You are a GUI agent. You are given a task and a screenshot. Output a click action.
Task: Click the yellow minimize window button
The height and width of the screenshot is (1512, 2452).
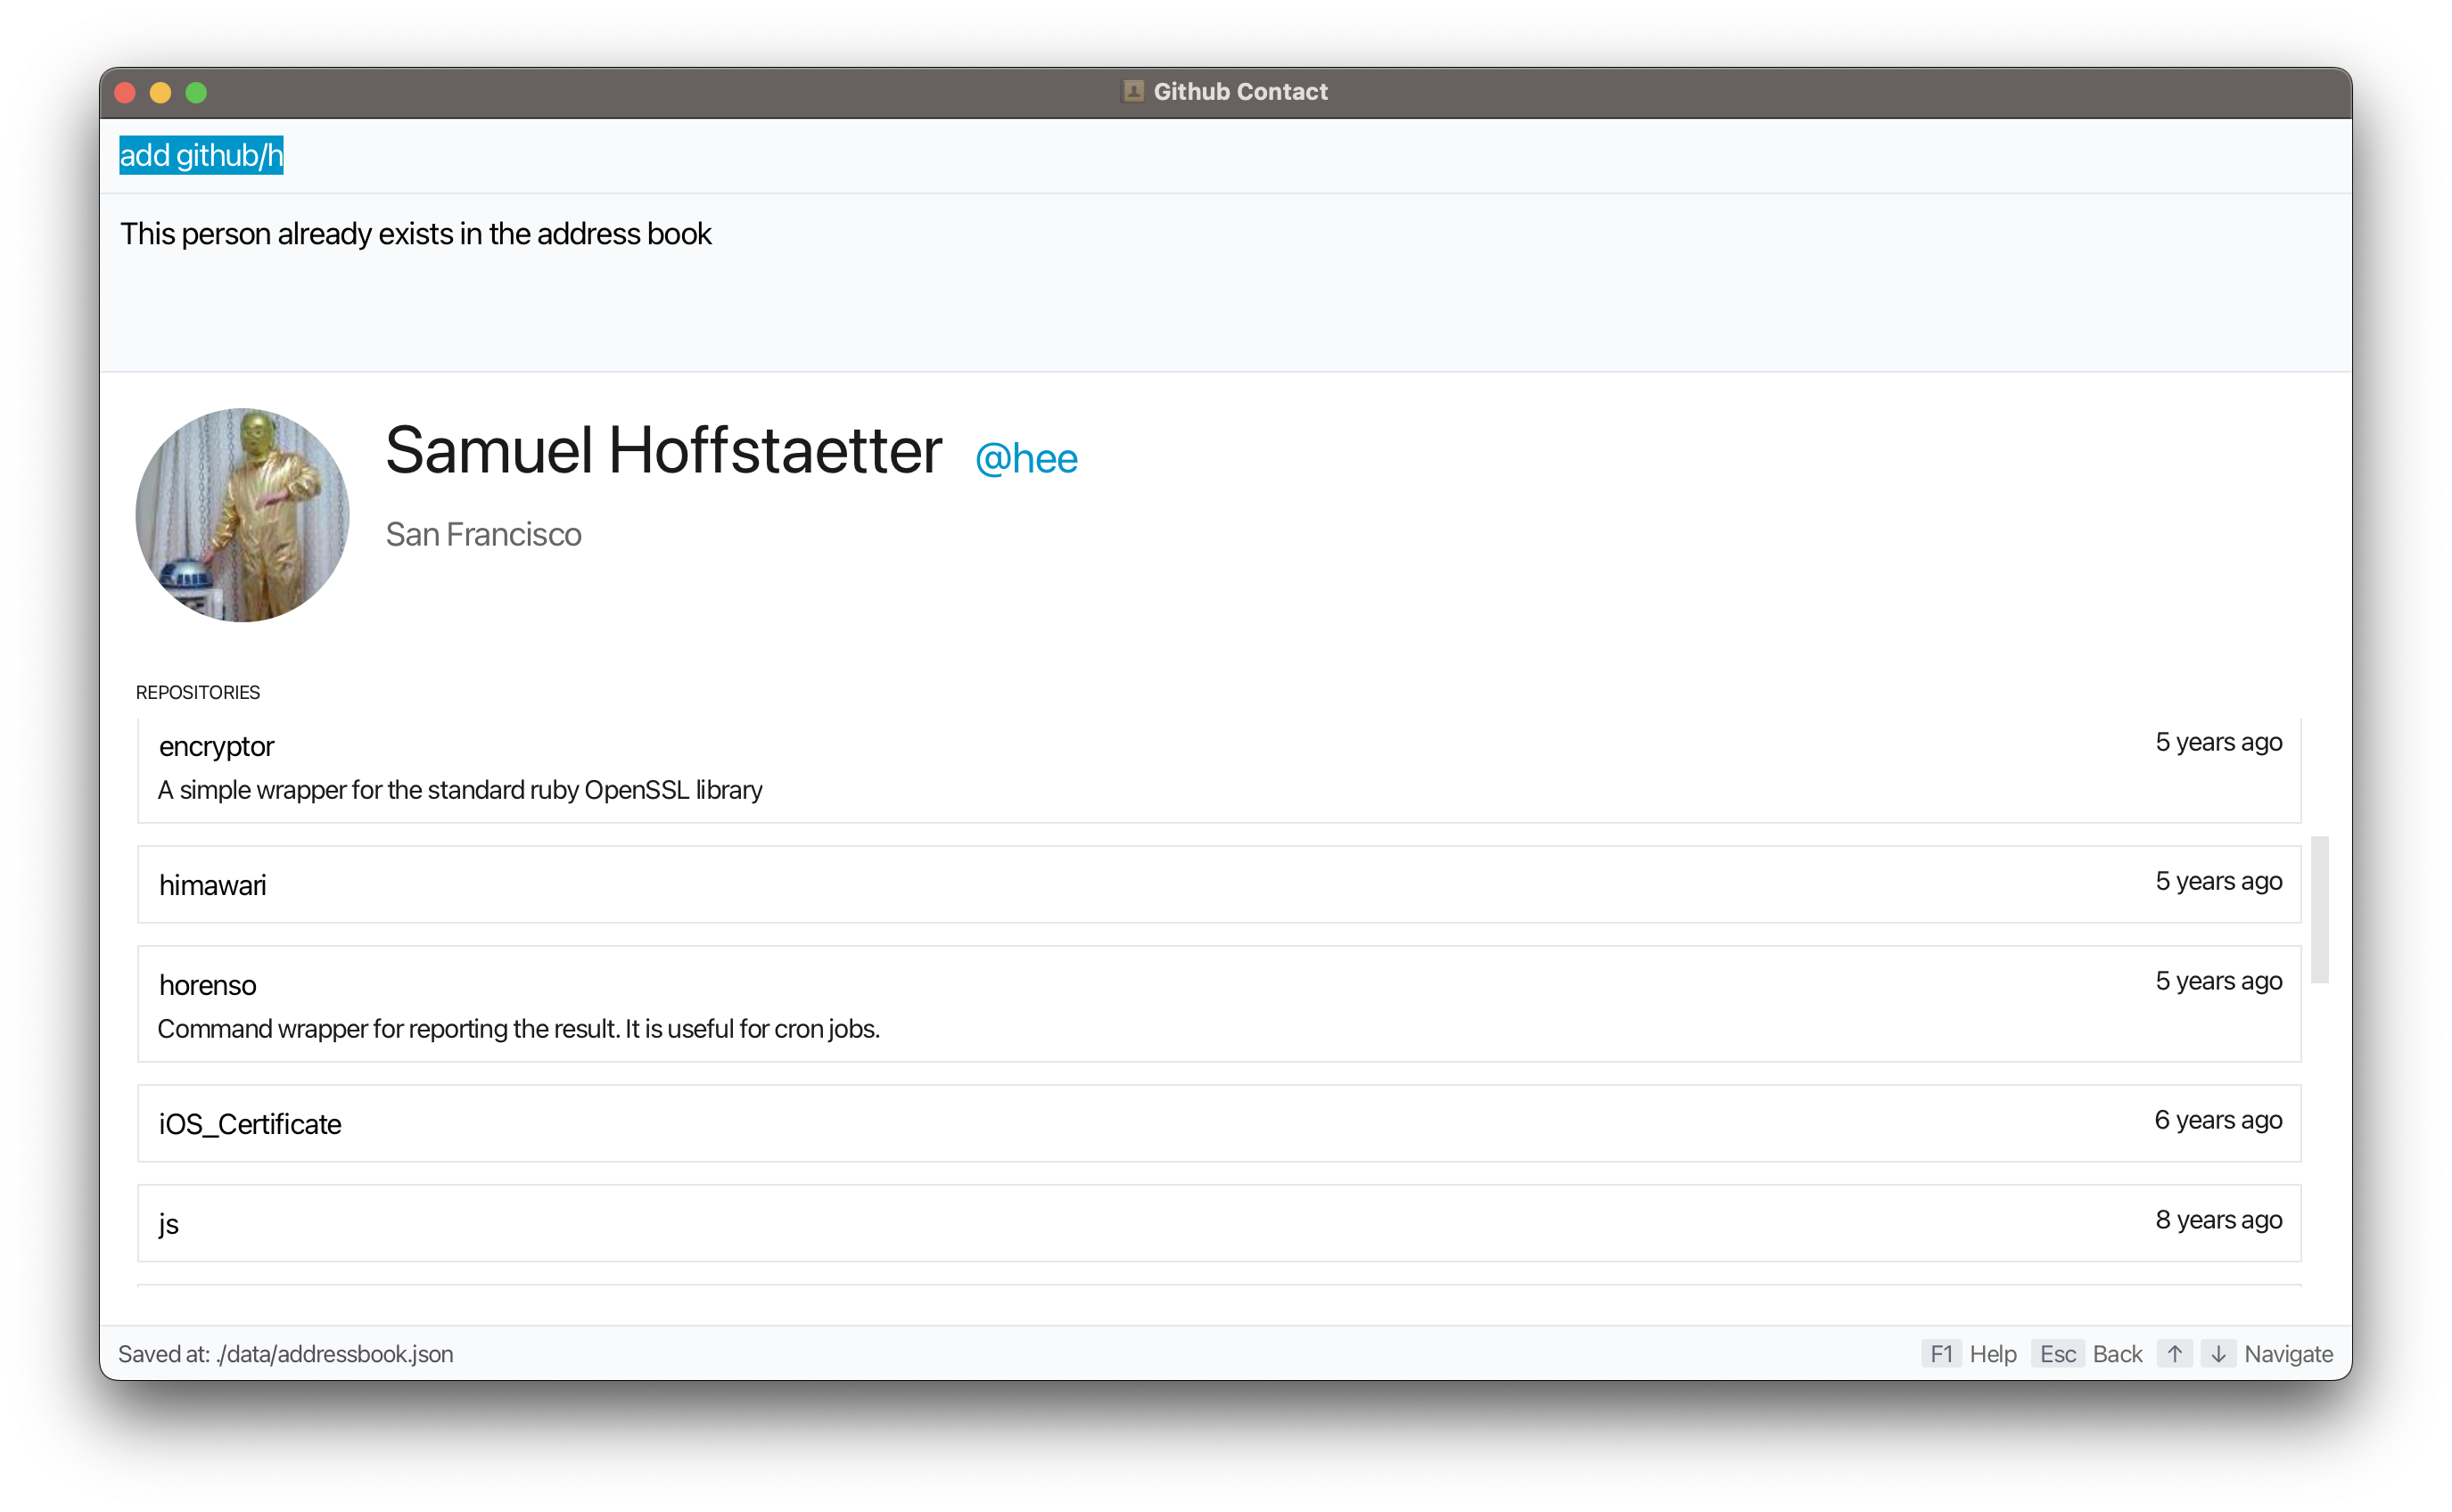click(160, 93)
